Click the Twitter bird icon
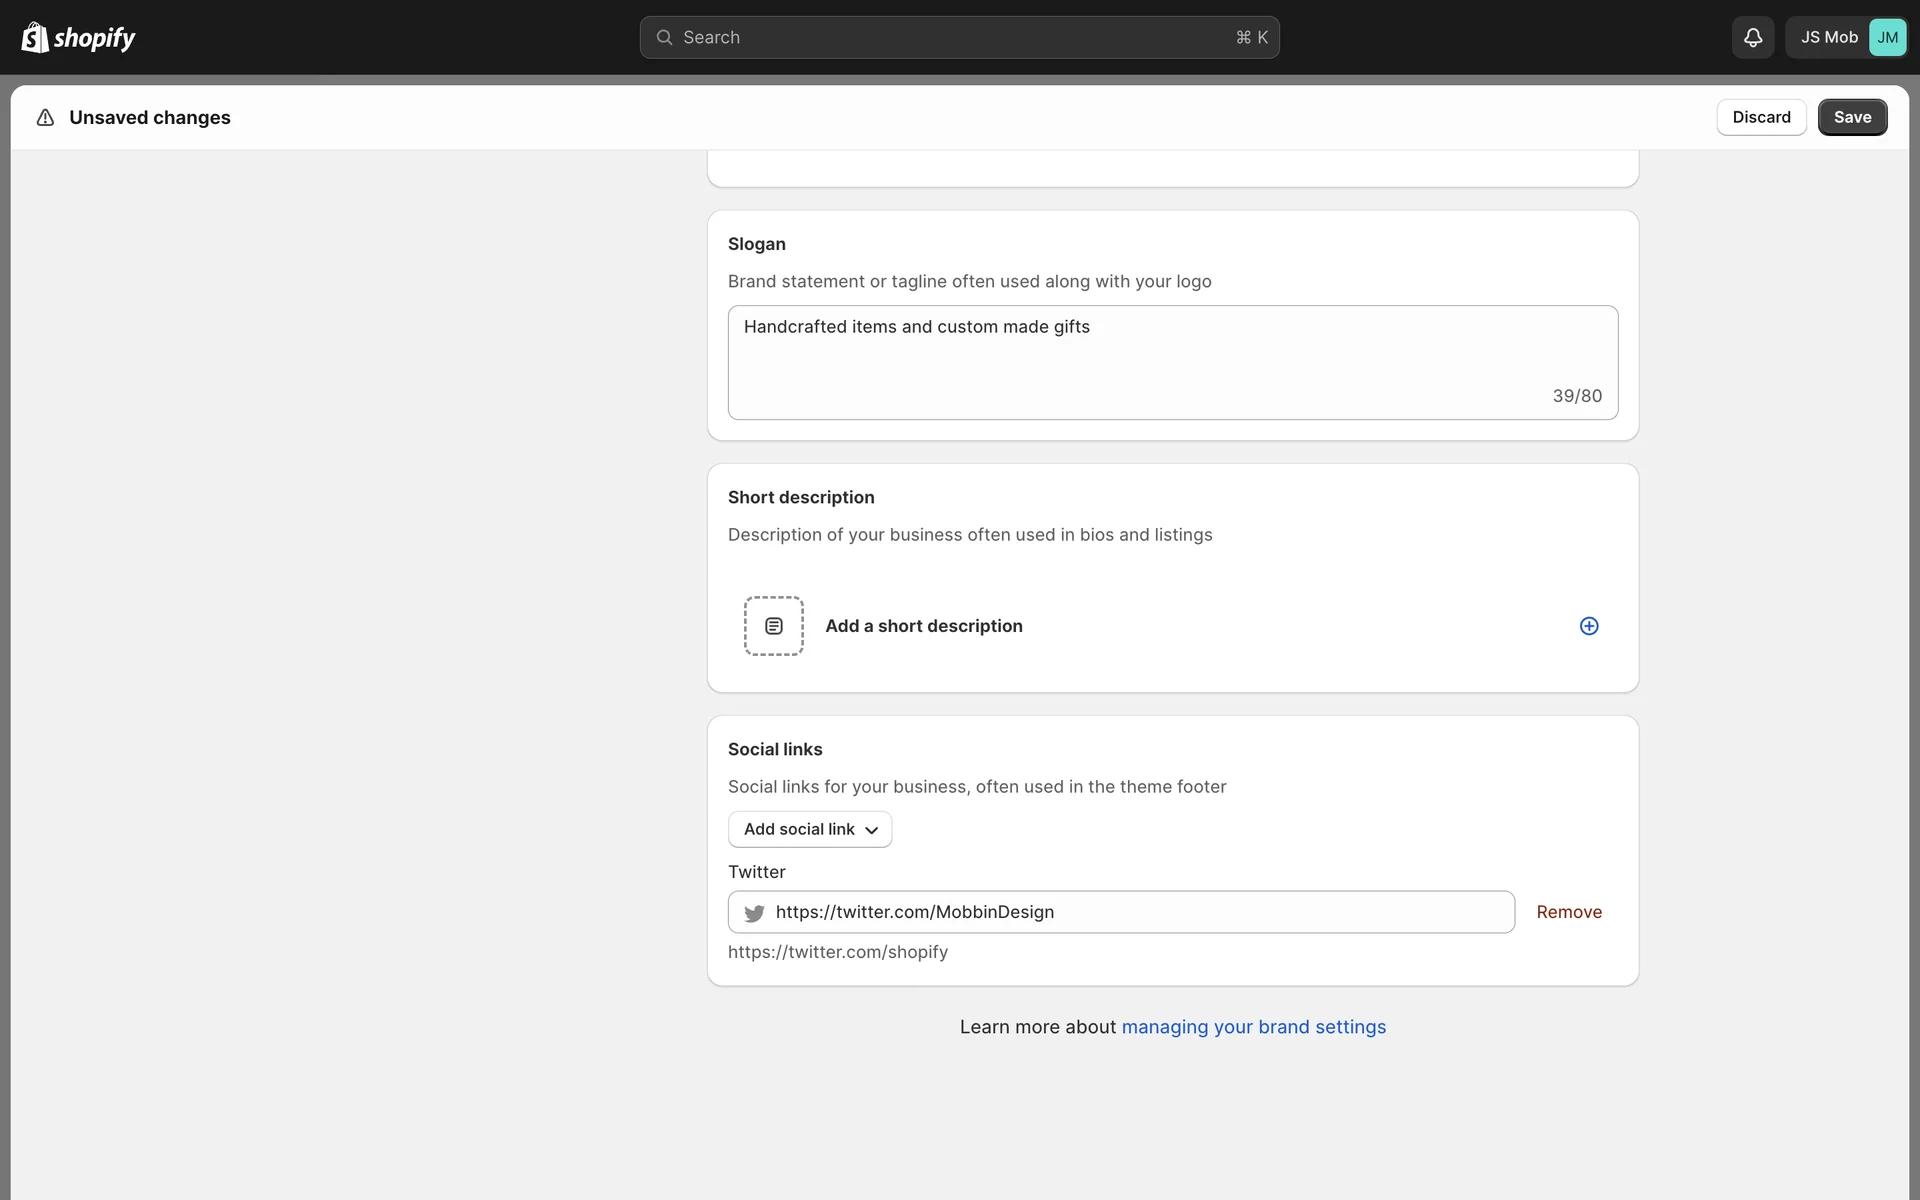Screen dimensions: 1920x1200 (x=754, y=913)
